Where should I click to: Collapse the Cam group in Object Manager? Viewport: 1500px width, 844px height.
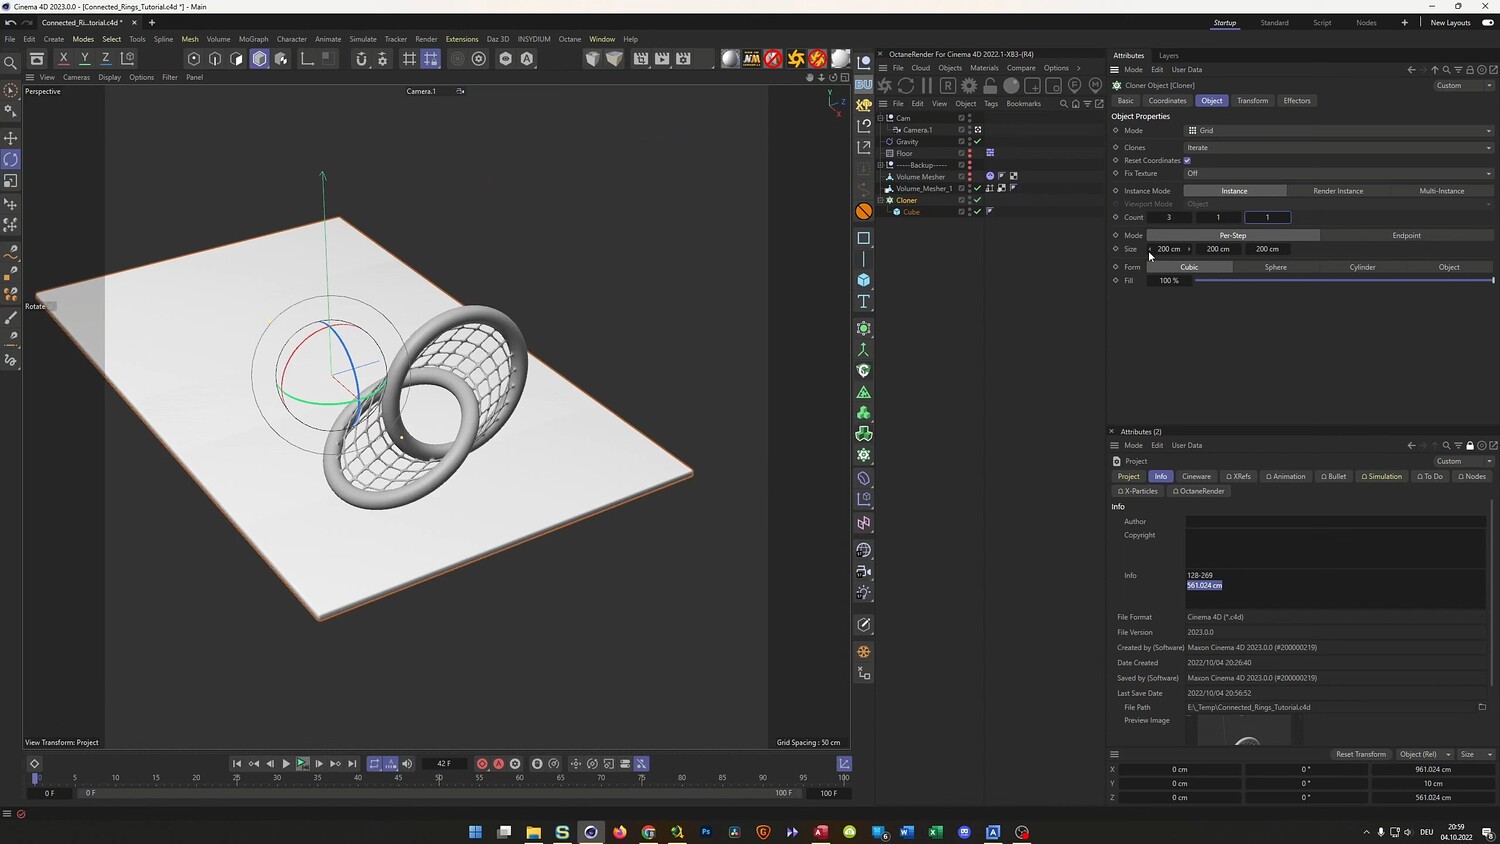coord(881,118)
